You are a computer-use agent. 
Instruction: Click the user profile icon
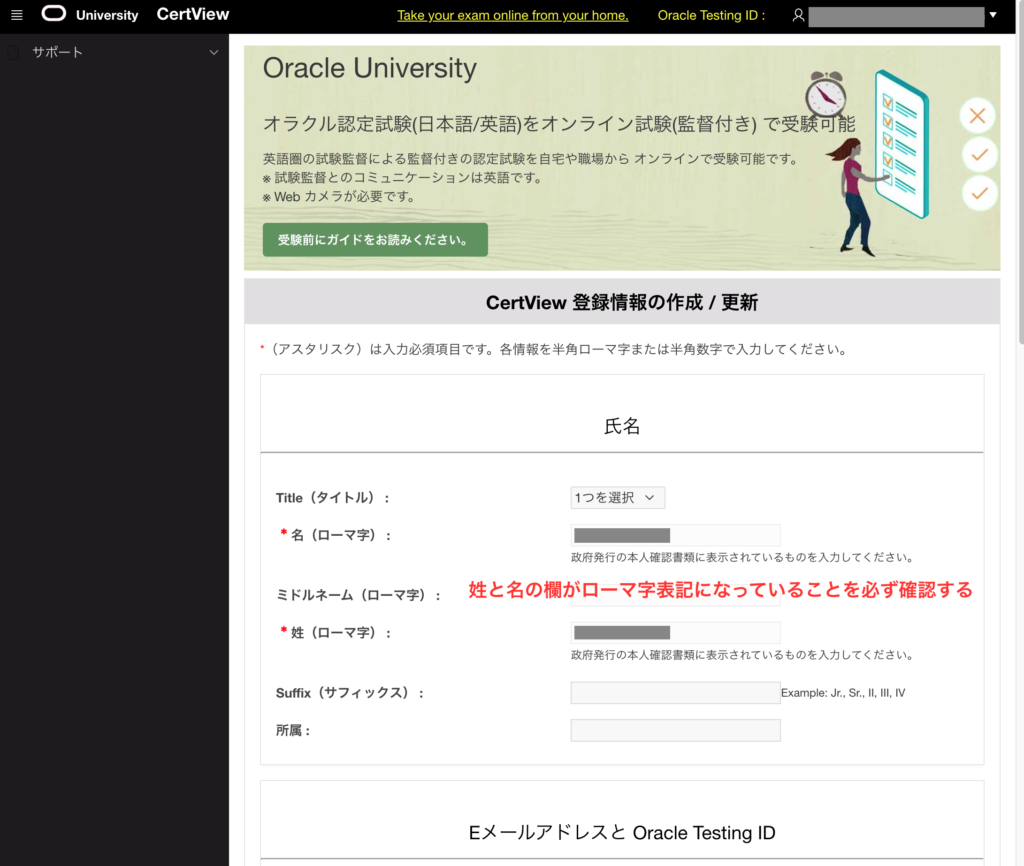tap(798, 15)
